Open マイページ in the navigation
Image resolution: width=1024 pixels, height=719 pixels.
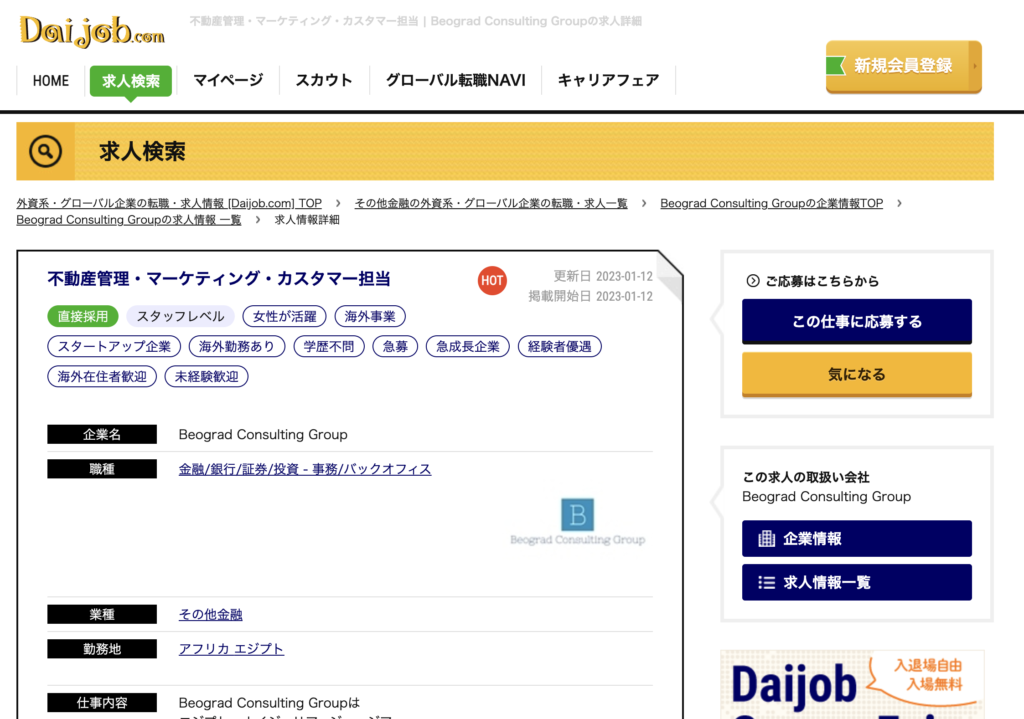228,80
